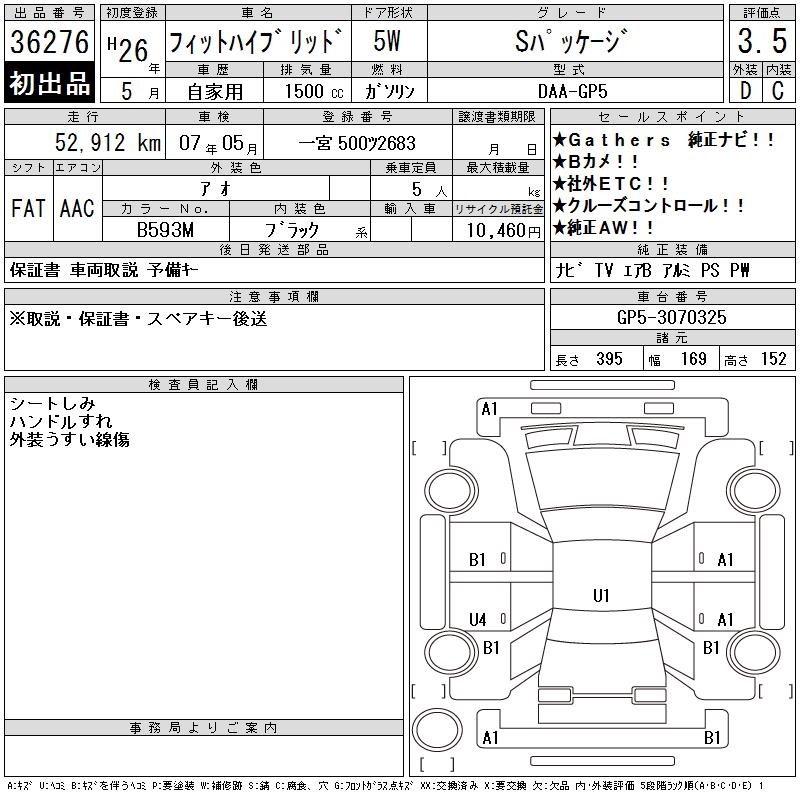800x800 pixels.
Task: Select 事務局よりご案内 section header
Action: [203, 728]
